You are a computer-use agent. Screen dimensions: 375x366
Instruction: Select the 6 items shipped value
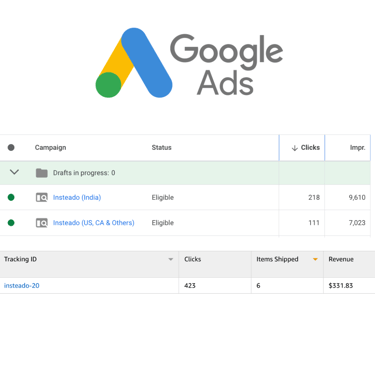coord(258,285)
